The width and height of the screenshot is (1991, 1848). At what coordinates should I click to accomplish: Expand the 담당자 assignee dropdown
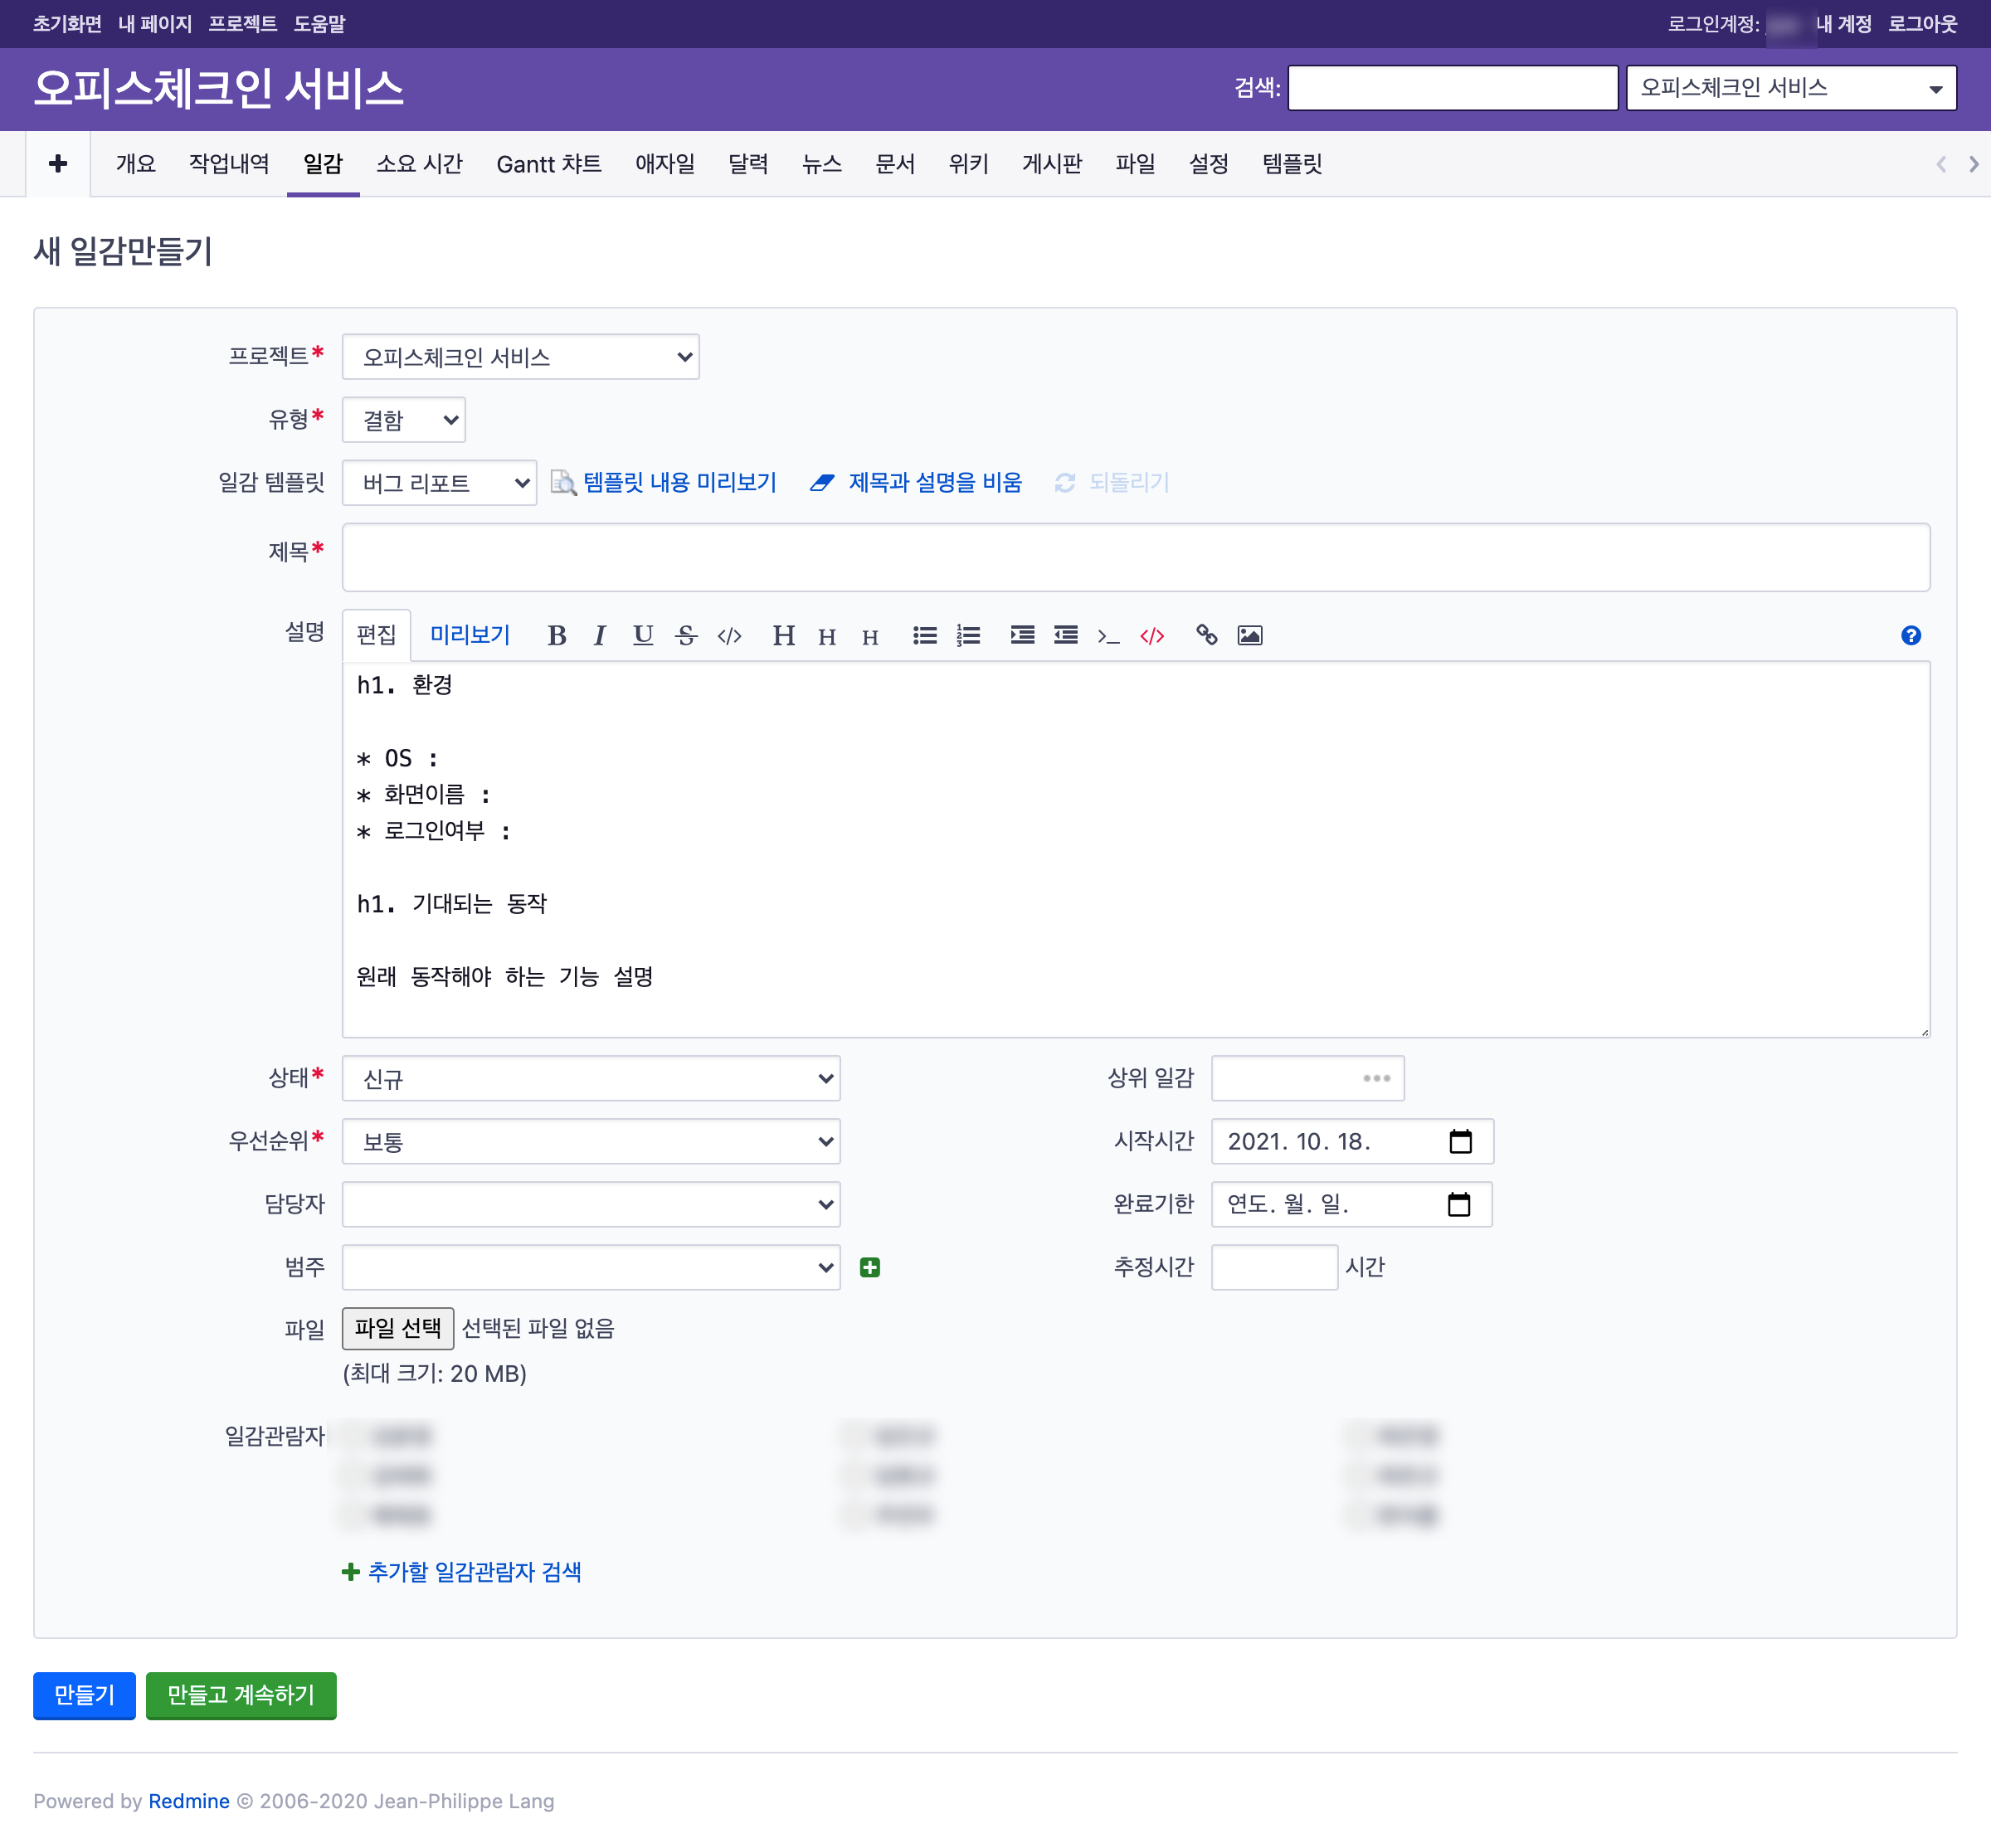[x=591, y=1204]
